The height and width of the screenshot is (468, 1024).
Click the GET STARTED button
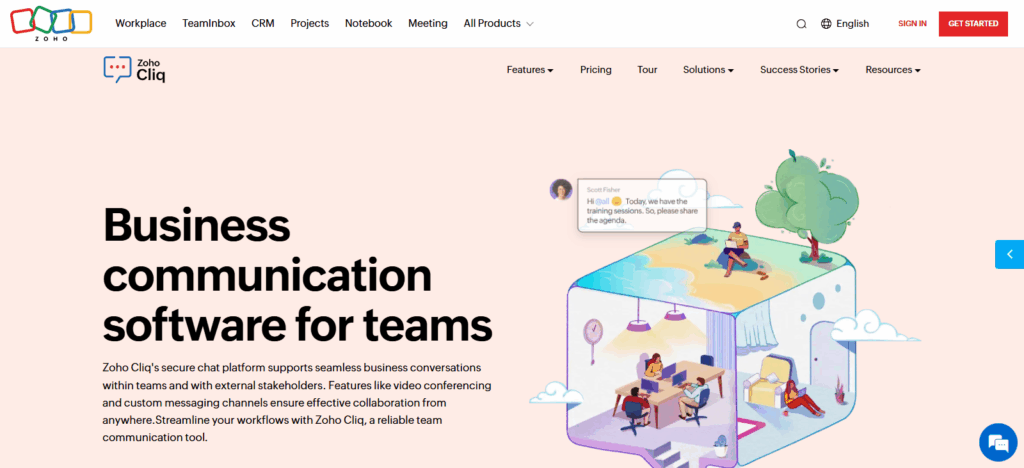(x=972, y=23)
